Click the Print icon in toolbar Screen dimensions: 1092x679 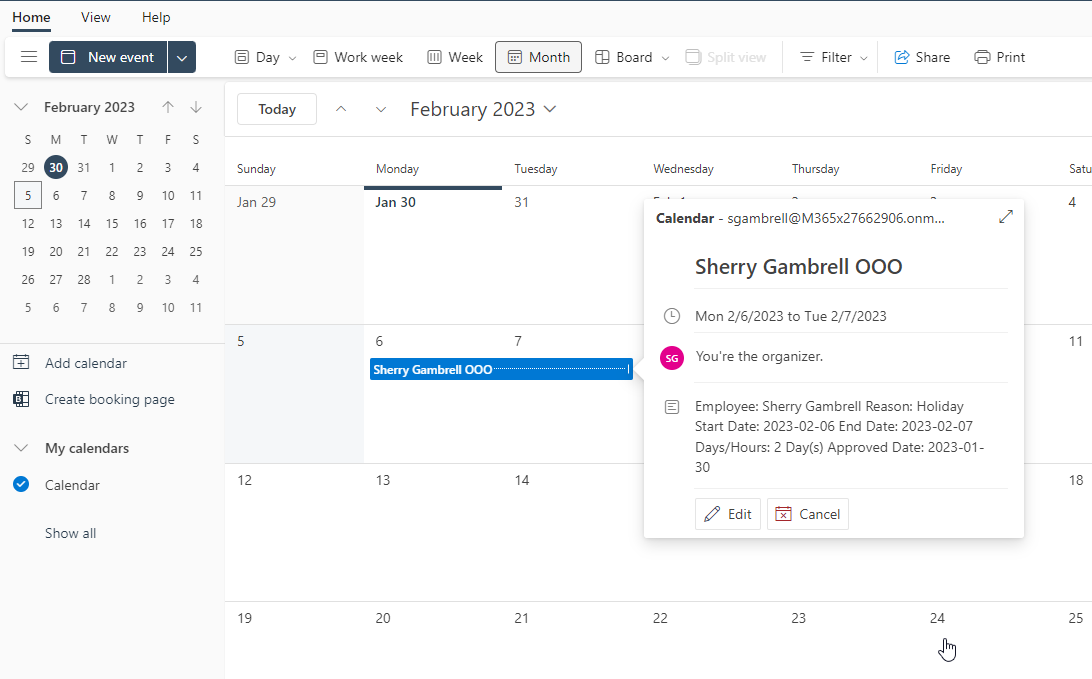point(999,57)
